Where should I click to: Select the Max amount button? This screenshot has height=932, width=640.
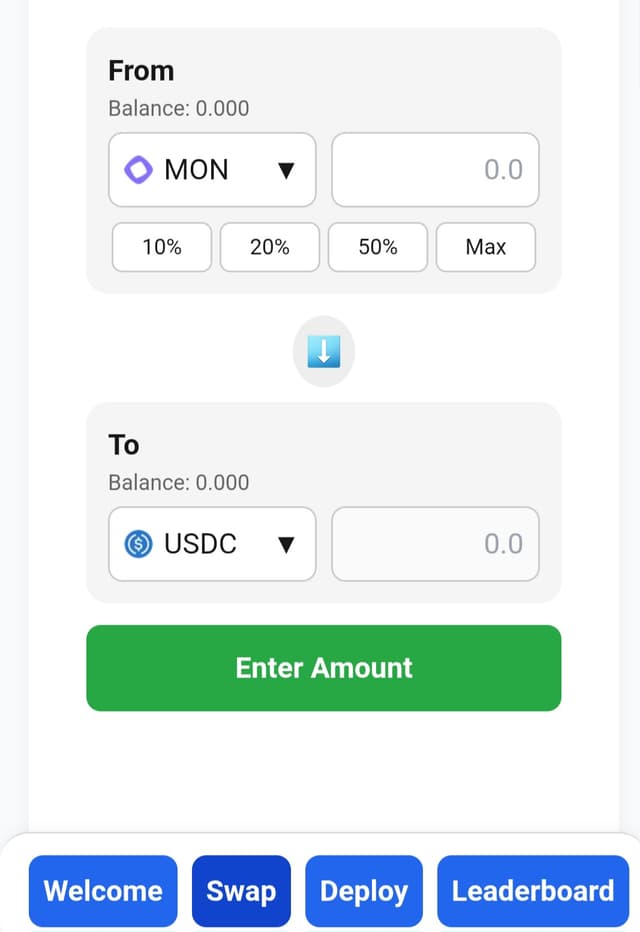click(486, 247)
